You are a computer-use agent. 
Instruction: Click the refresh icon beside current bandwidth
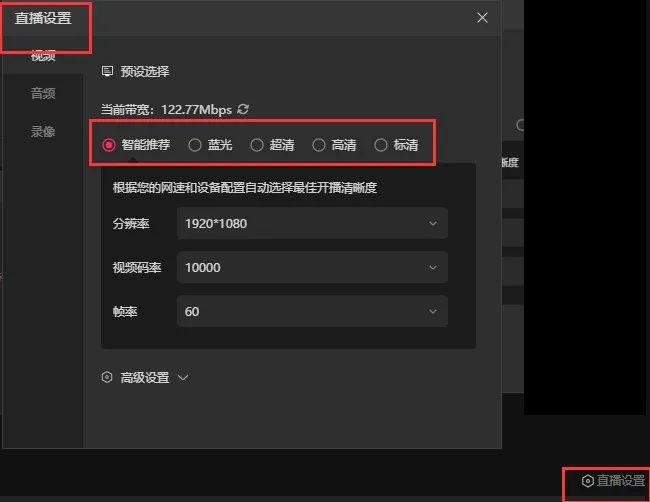tap(243, 108)
